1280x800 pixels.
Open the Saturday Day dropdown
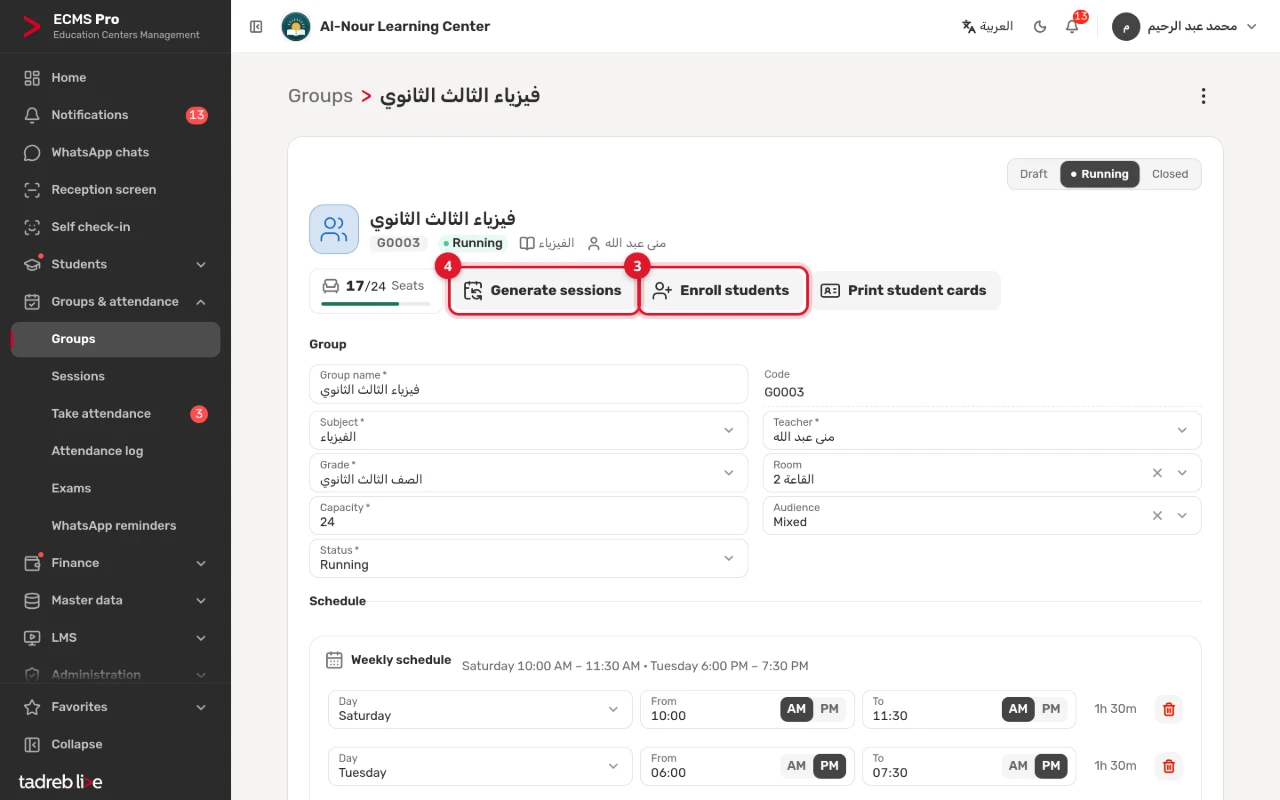[480, 709]
